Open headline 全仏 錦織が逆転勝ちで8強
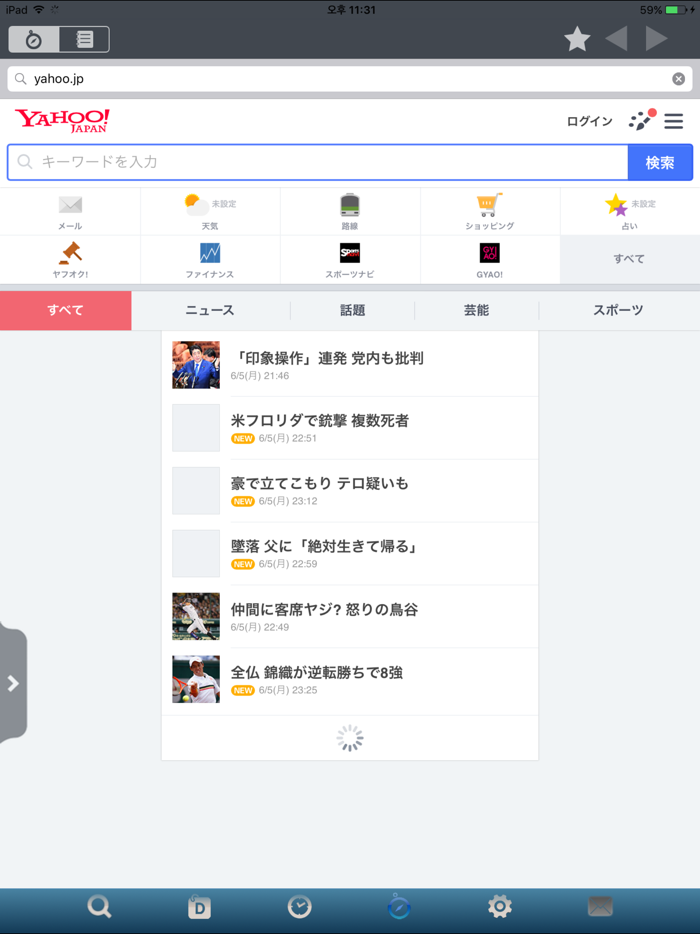 [x=317, y=673]
